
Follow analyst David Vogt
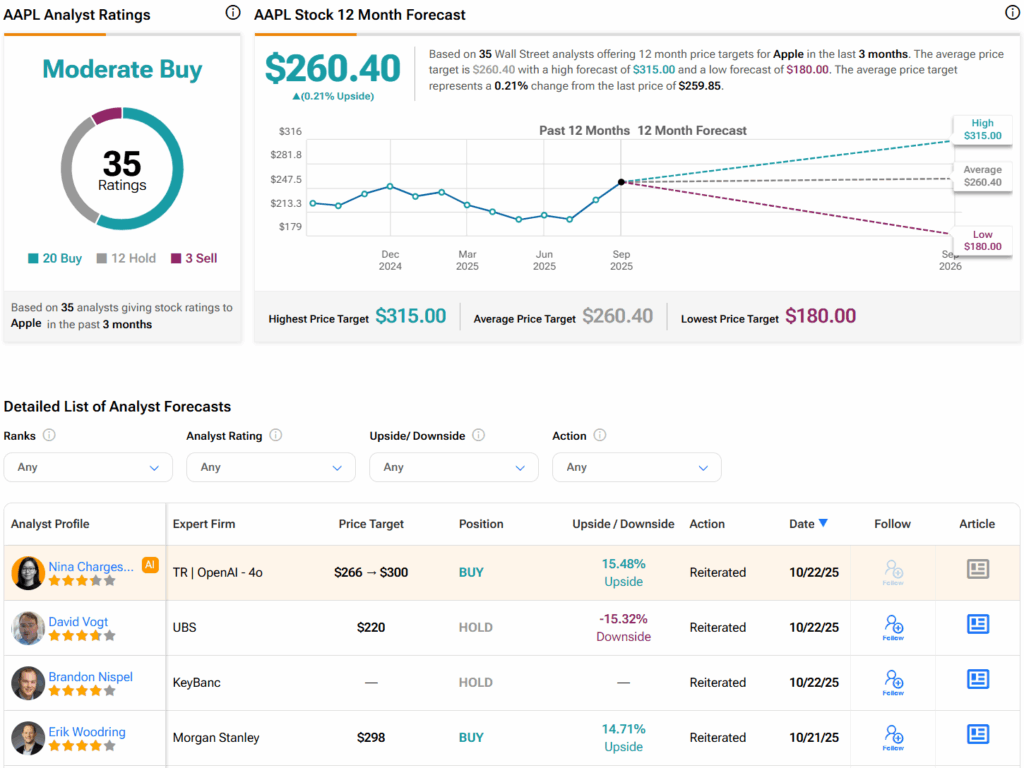tap(894, 627)
